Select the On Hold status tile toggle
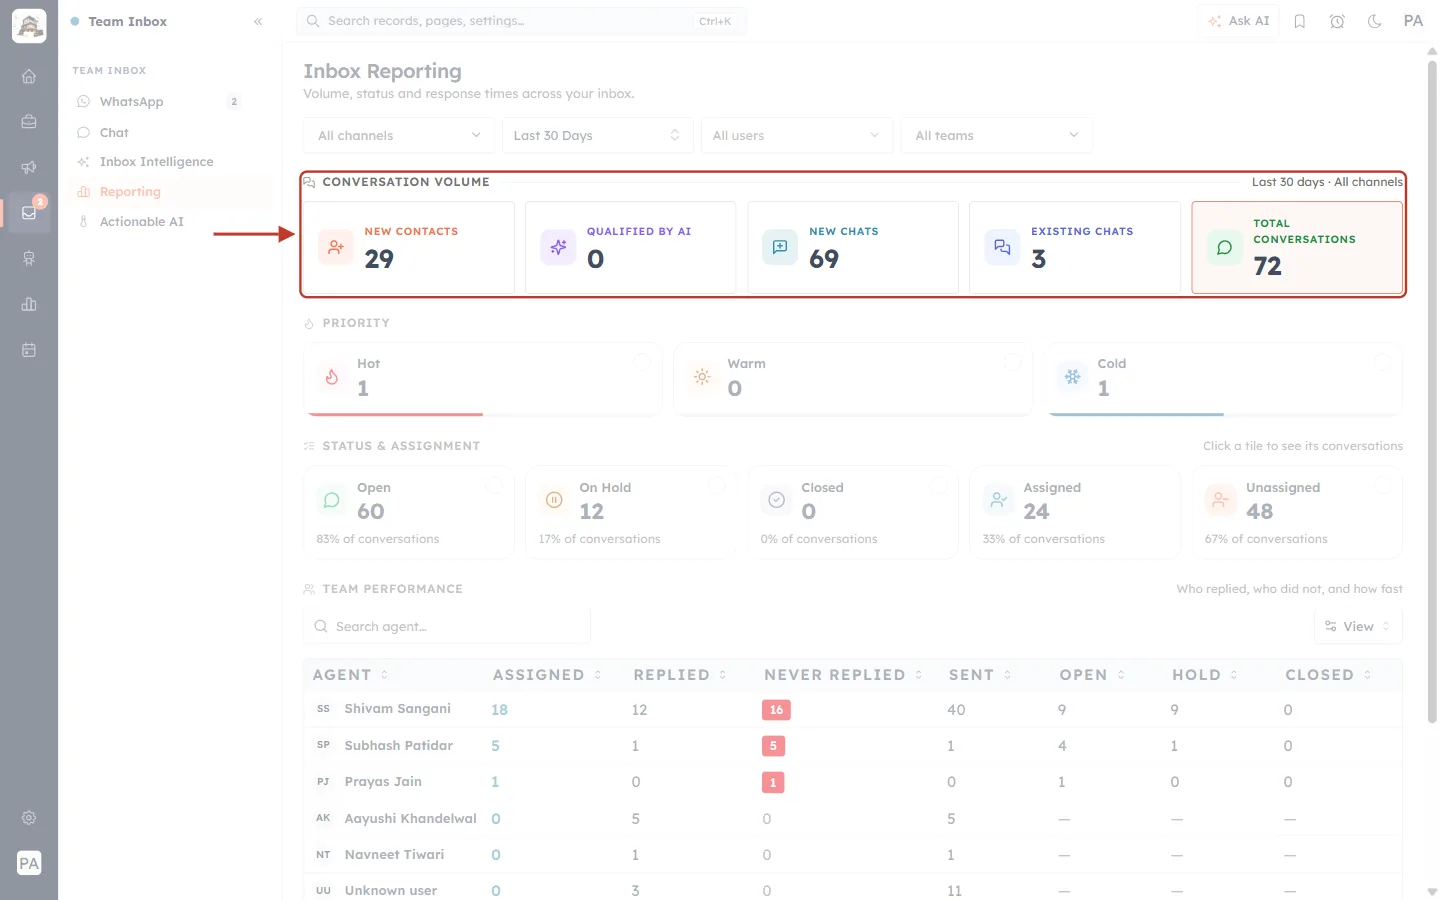 716,486
